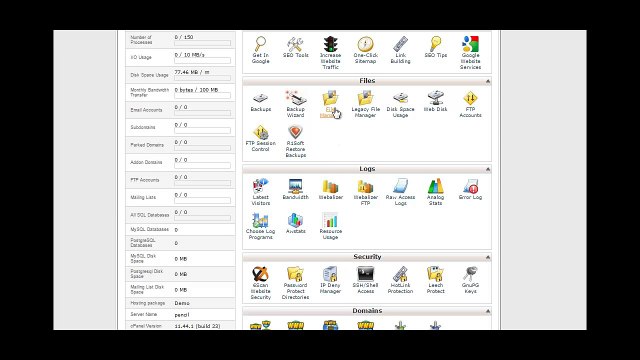
Task: Open Raw Access Logs
Action: pyautogui.click(x=400, y=192)
